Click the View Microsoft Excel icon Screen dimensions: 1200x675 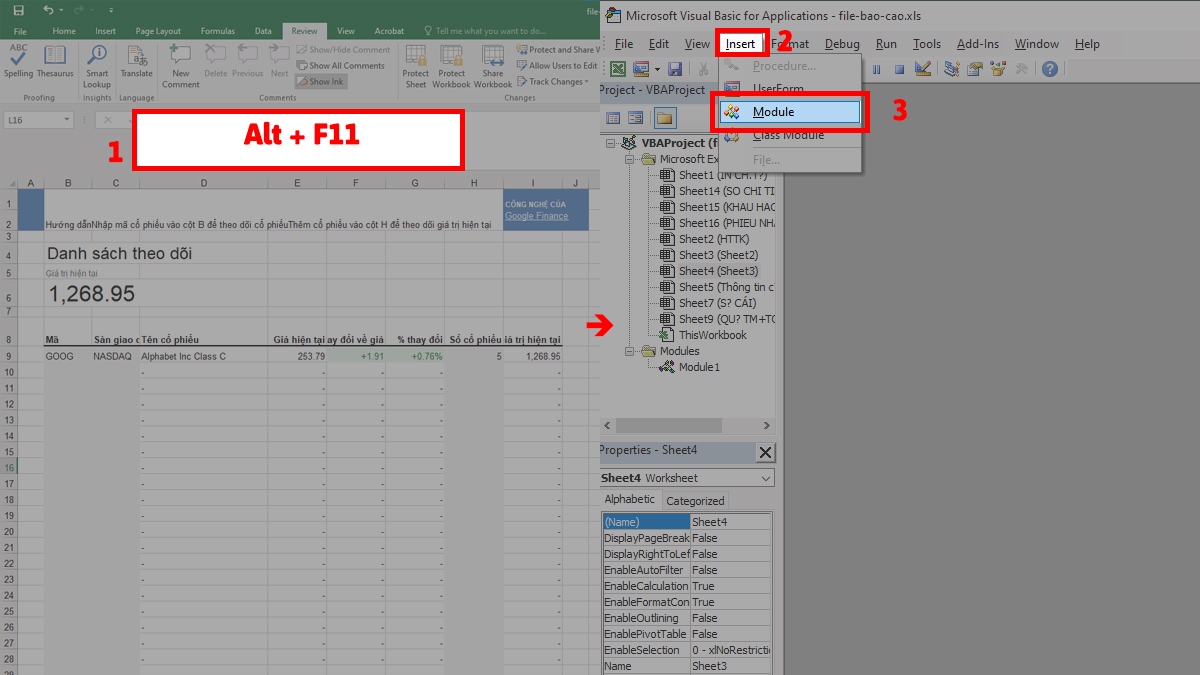pos(617,68)
